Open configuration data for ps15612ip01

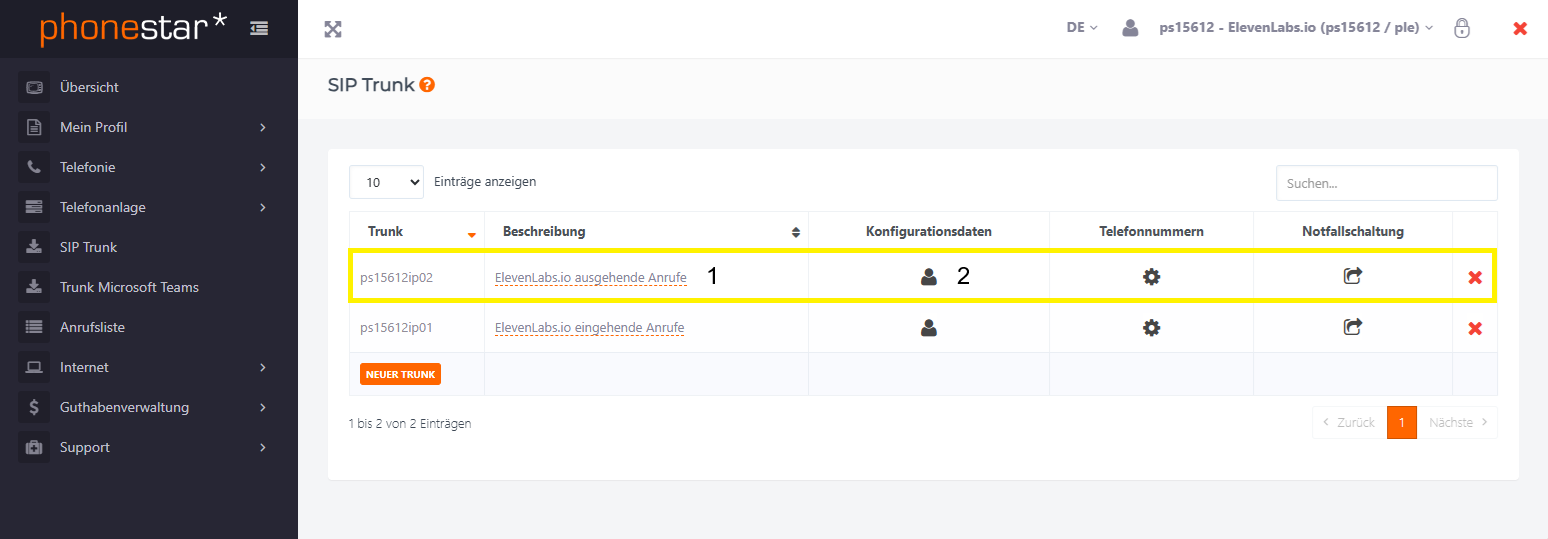pos(929,327)
